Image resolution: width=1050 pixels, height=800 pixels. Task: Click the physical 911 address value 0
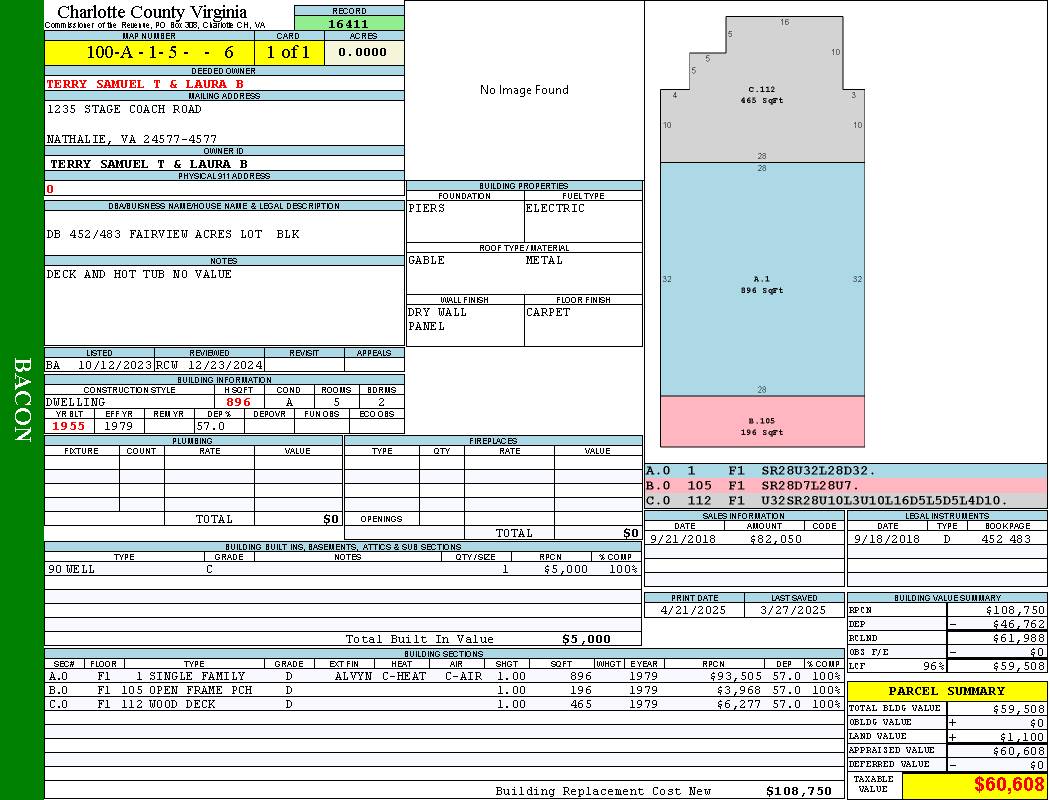(50, 189)
